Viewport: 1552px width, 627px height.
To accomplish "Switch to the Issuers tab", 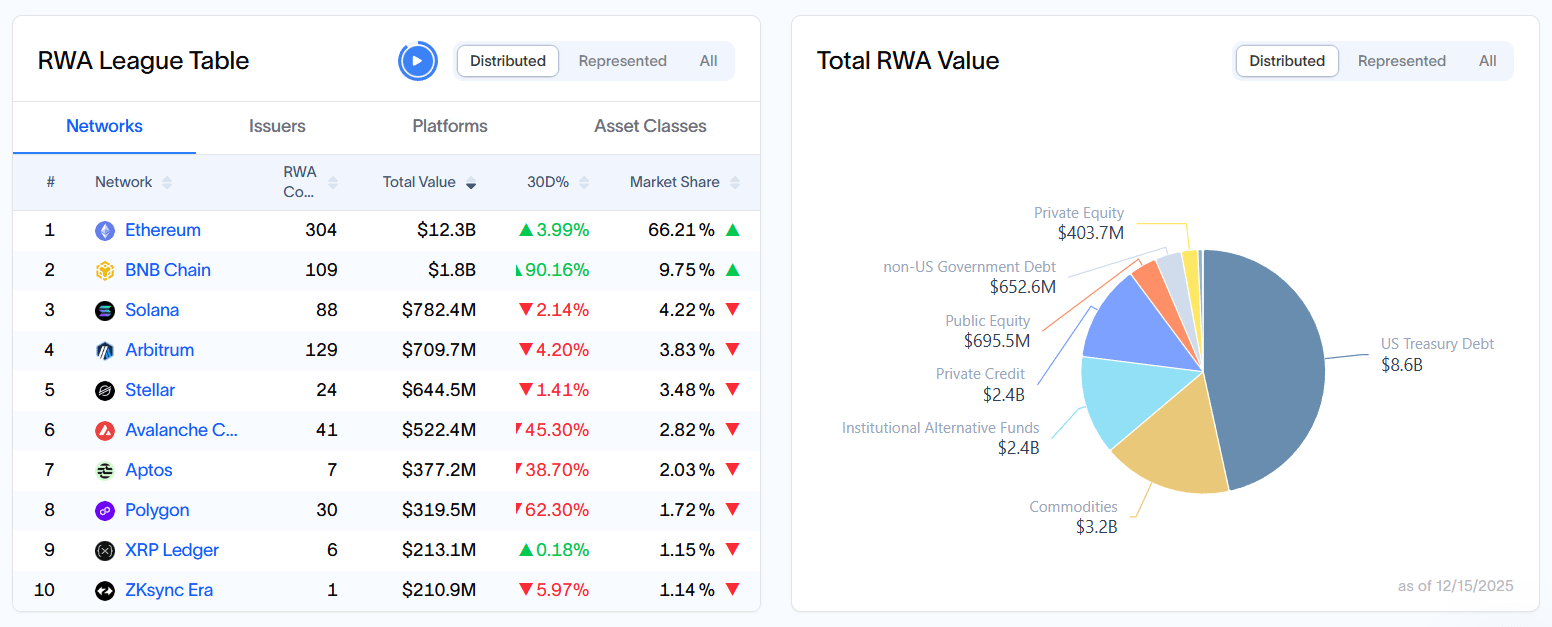I will pos(277,126).
